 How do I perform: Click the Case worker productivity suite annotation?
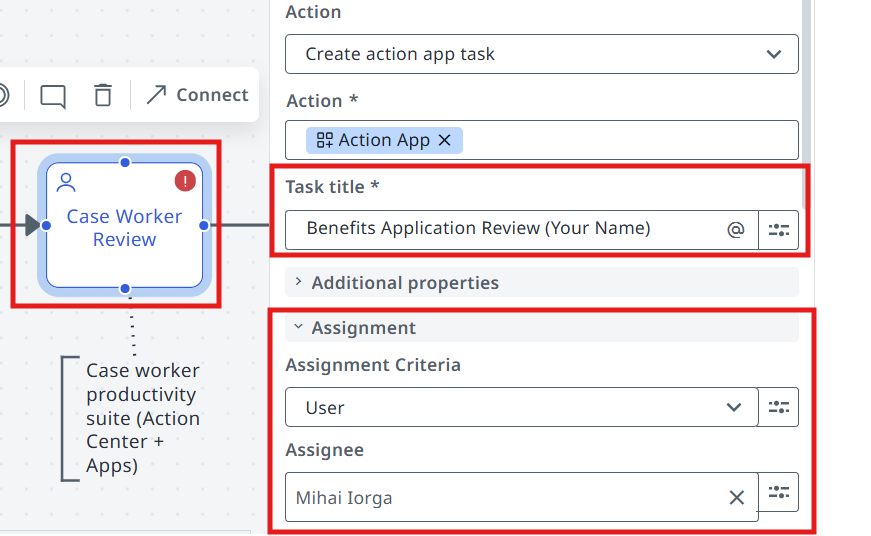coord(132,418)
